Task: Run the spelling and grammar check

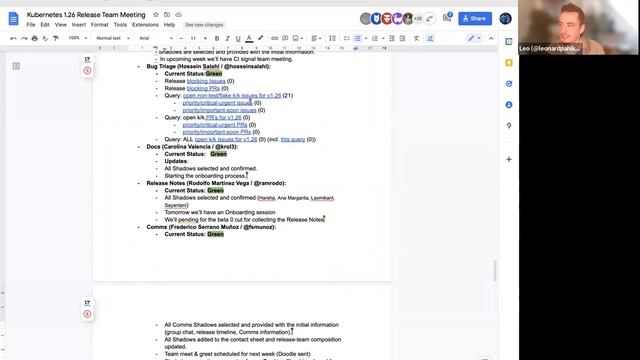Action: (x=45, y=38)
